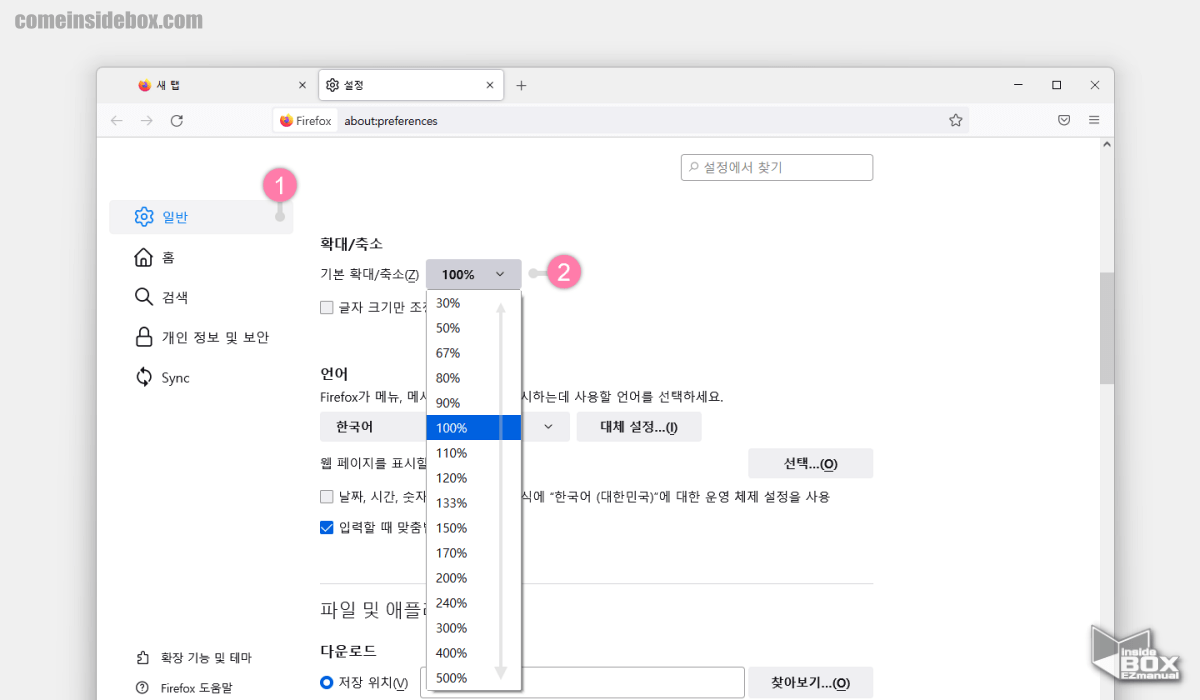This screenshot has width=1200, height=700.
Task: Open the Pocket save icon
Action: (1065, 120)
